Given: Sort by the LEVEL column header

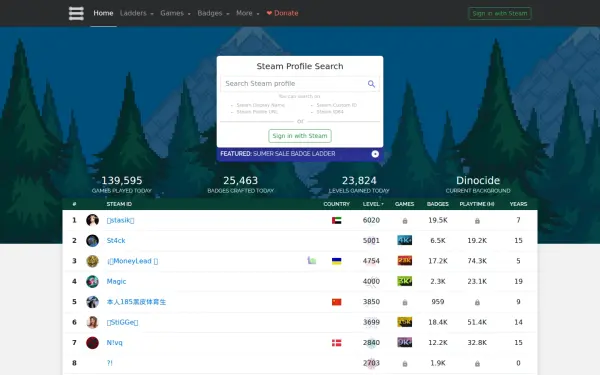Looking at the screenshot, I should pos(373,204).
